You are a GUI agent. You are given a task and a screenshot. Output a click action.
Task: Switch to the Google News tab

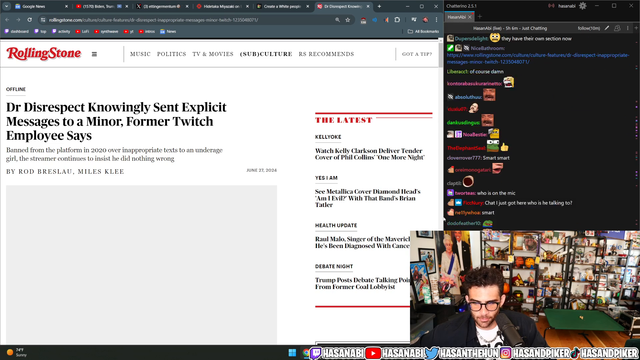click(x=40, y=7)
